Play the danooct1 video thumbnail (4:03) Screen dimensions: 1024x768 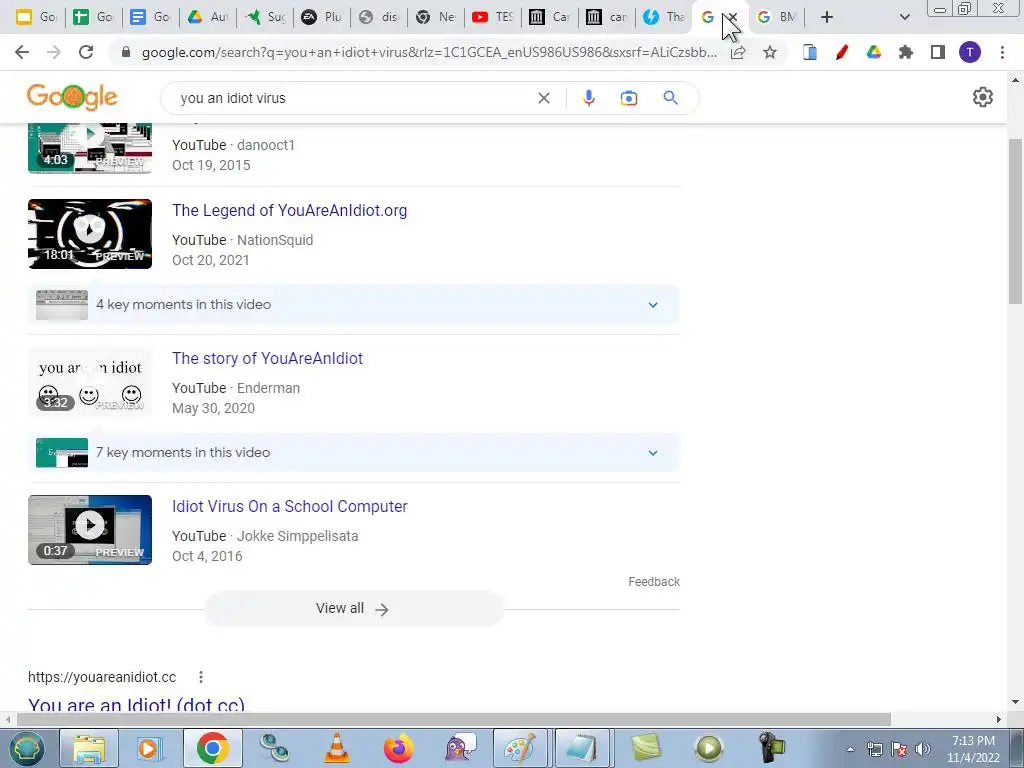[x=90, y=147]
